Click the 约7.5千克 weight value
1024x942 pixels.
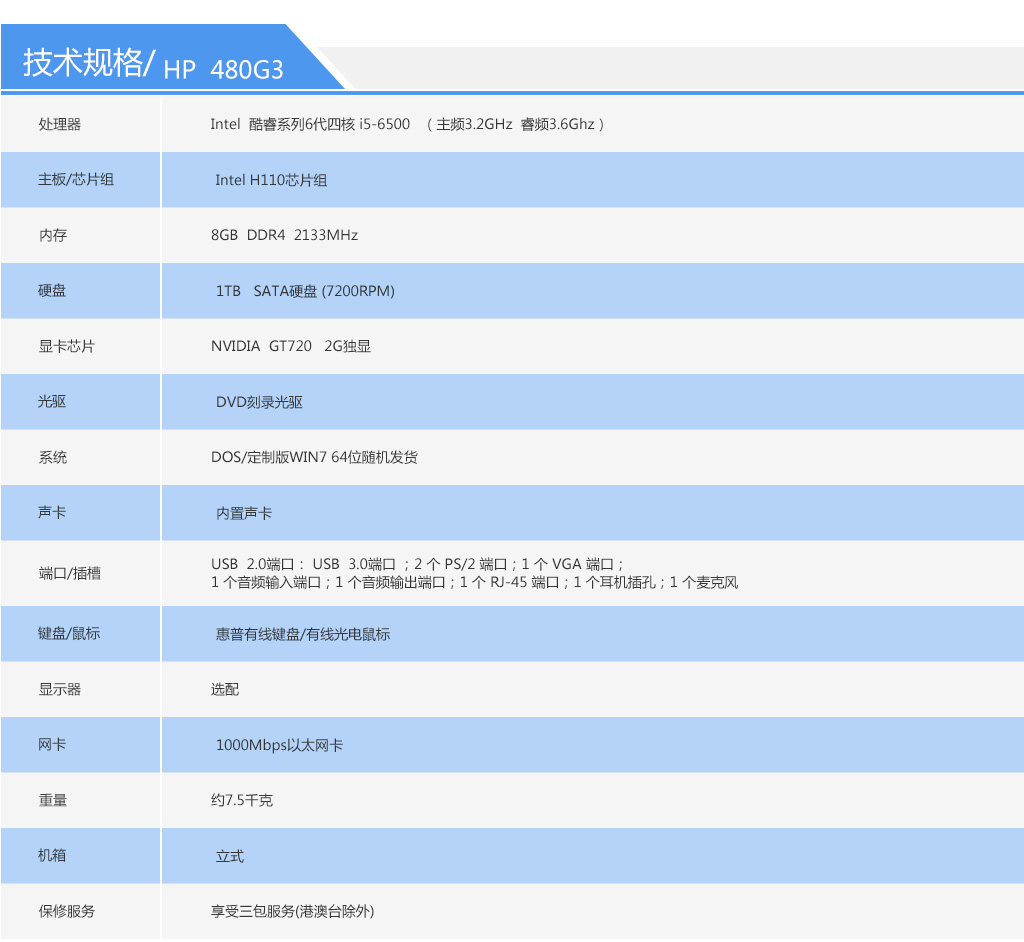pos(242,800)
